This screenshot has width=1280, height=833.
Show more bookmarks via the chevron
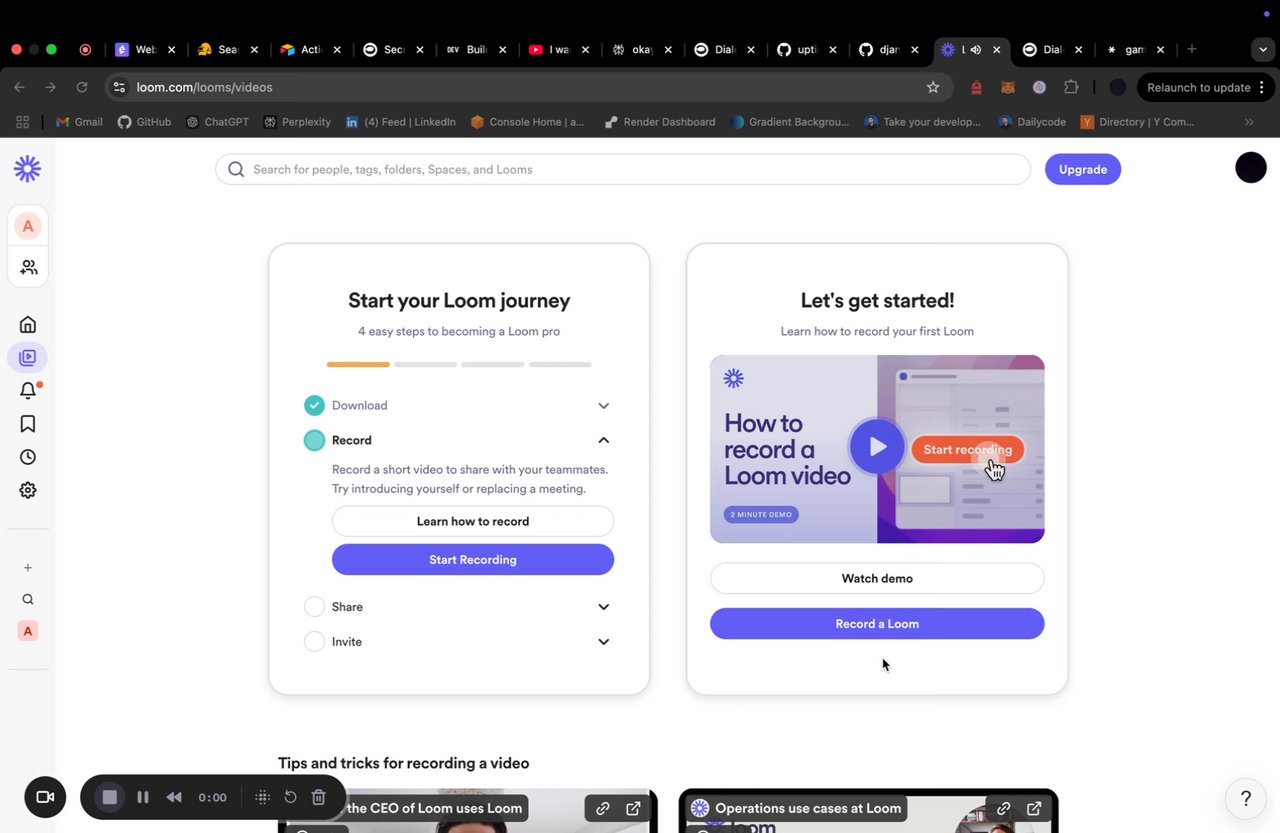[x=1249, y=122]
